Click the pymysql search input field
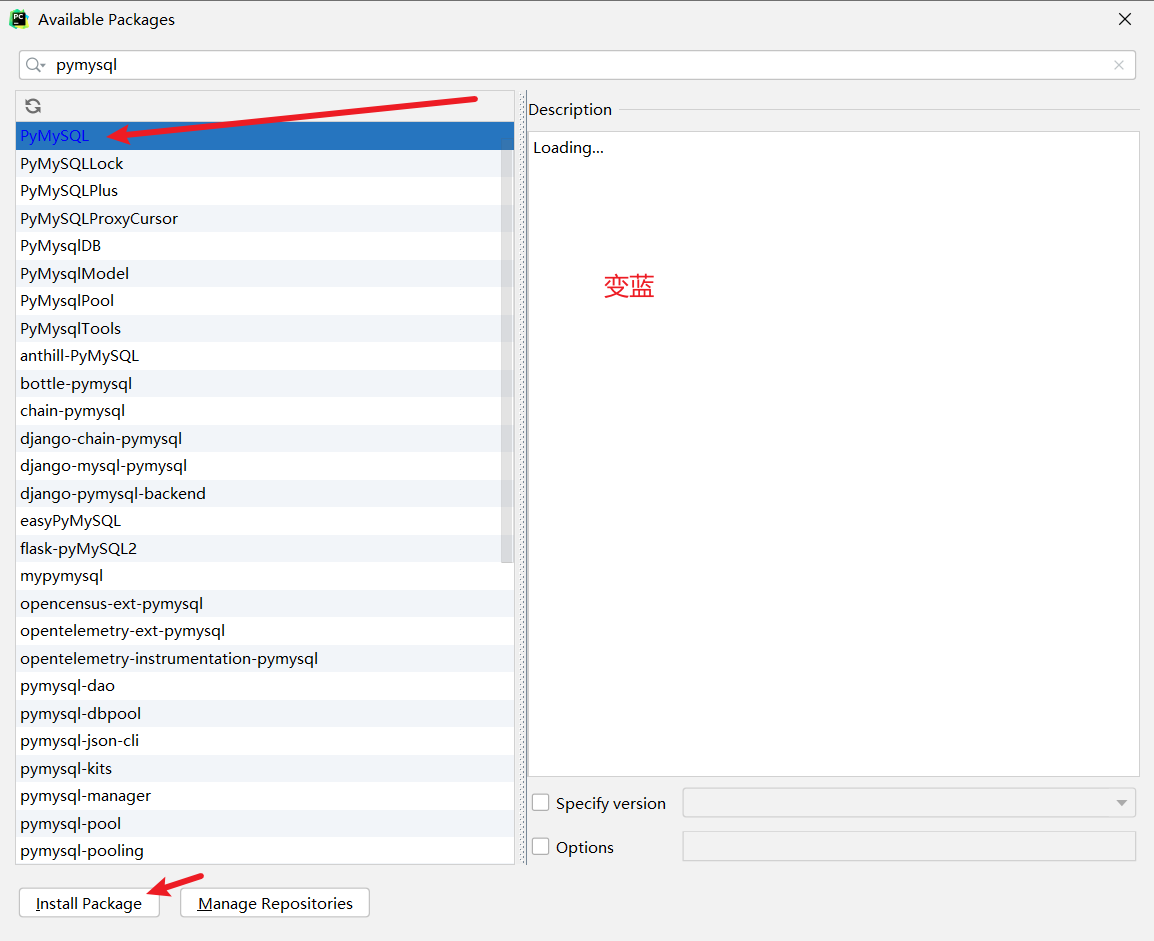The height and width of the screenshot is (941, 1154). coord(578,65)
